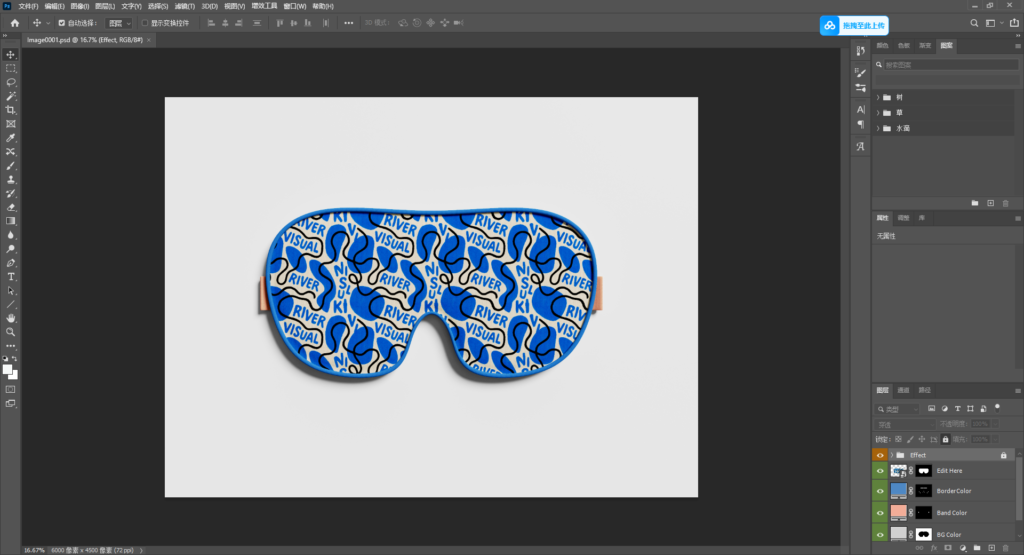Viewport: 1024px width, 555px height.
Task: Create a new layer in Layers panel
Action: [x=991, y=548]
